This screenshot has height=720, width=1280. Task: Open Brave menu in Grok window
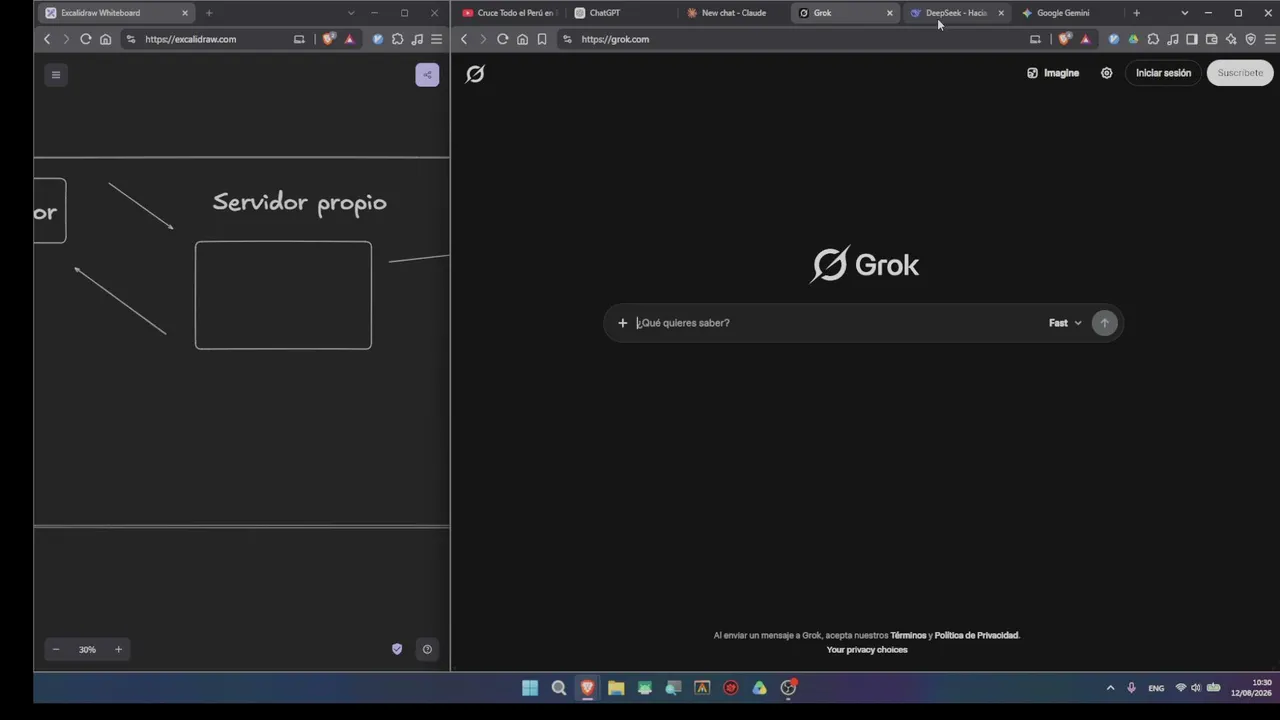point(1271,39)
